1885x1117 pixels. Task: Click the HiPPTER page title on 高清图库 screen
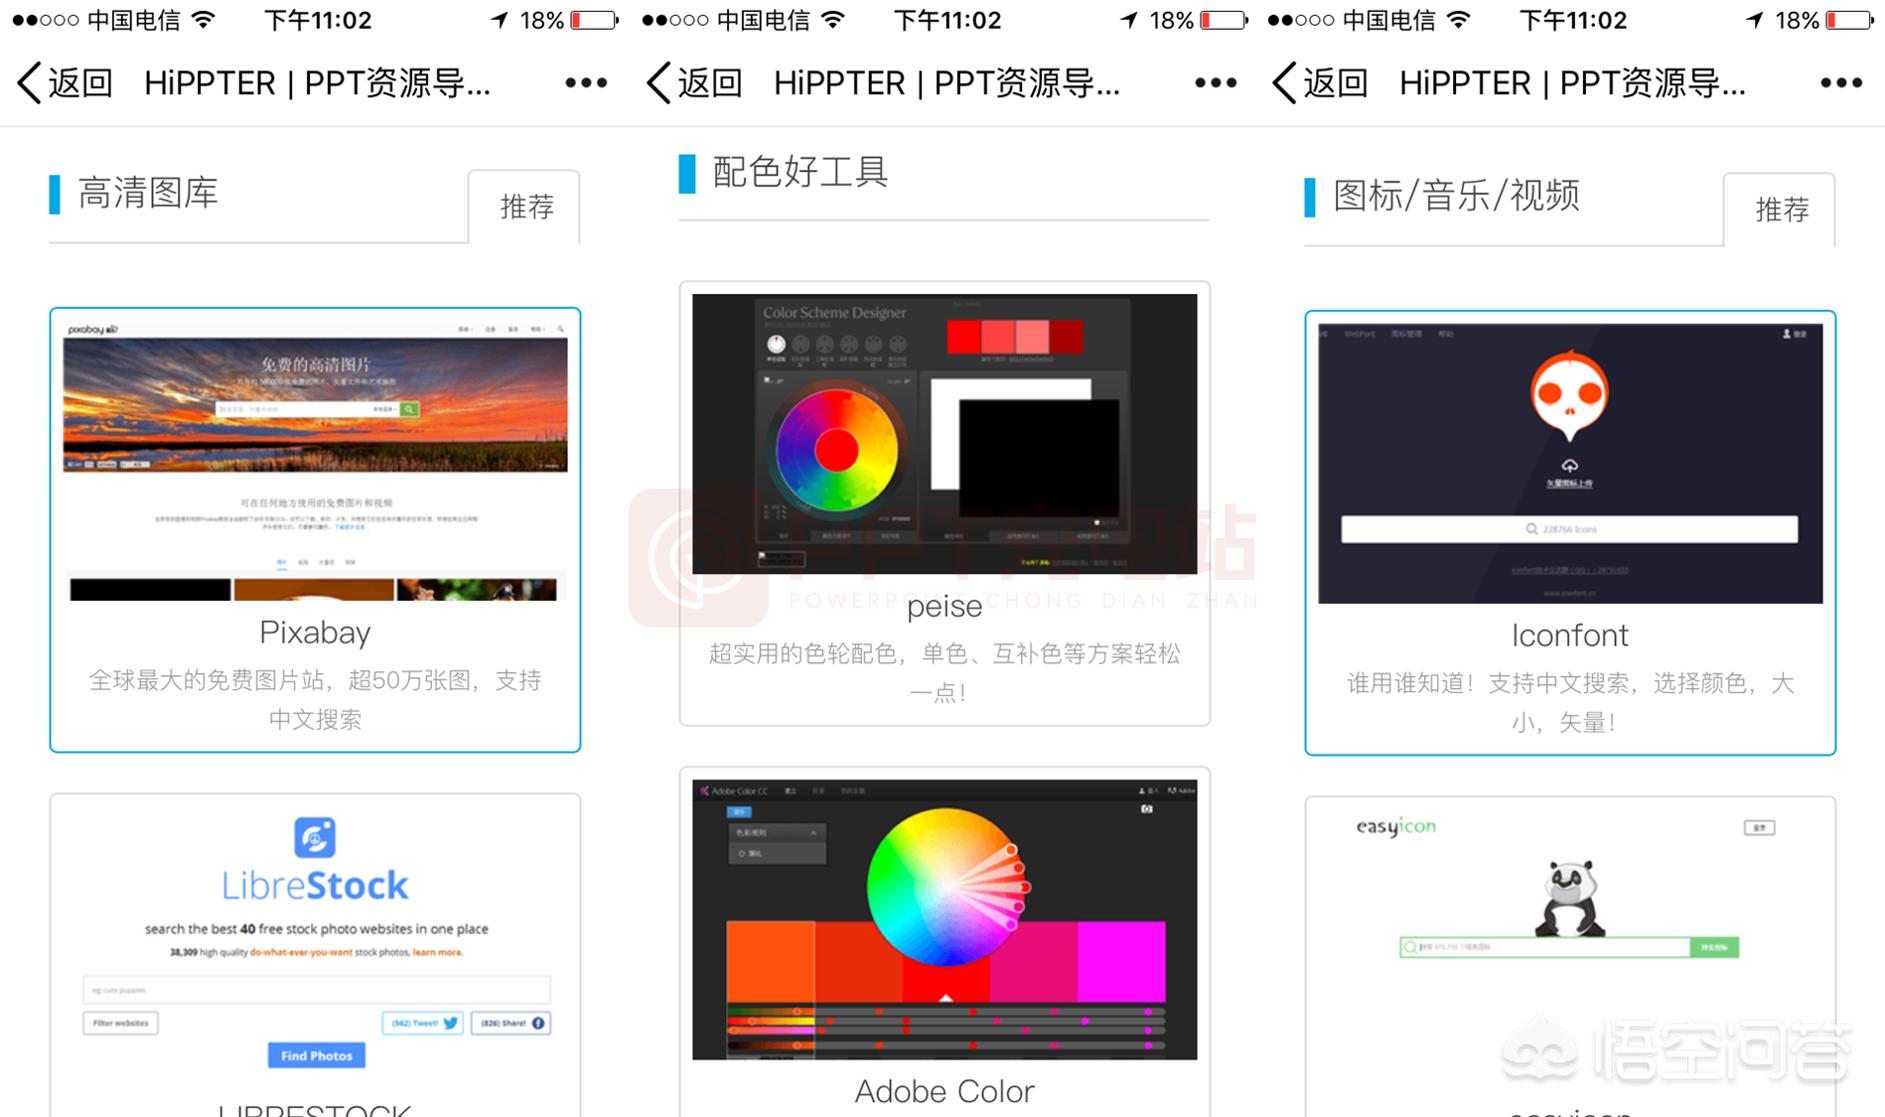click(x=317, y=83)
